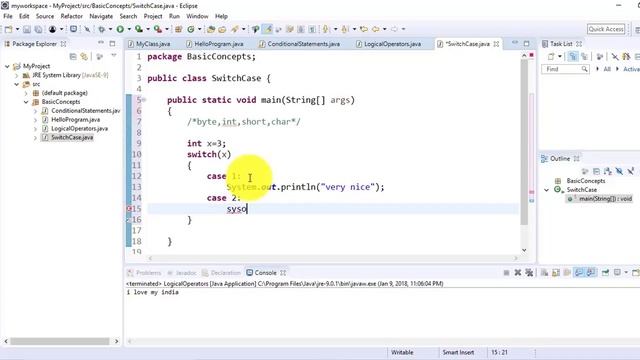
Task: Click the Active link in Task List
Action: (631, 69)
